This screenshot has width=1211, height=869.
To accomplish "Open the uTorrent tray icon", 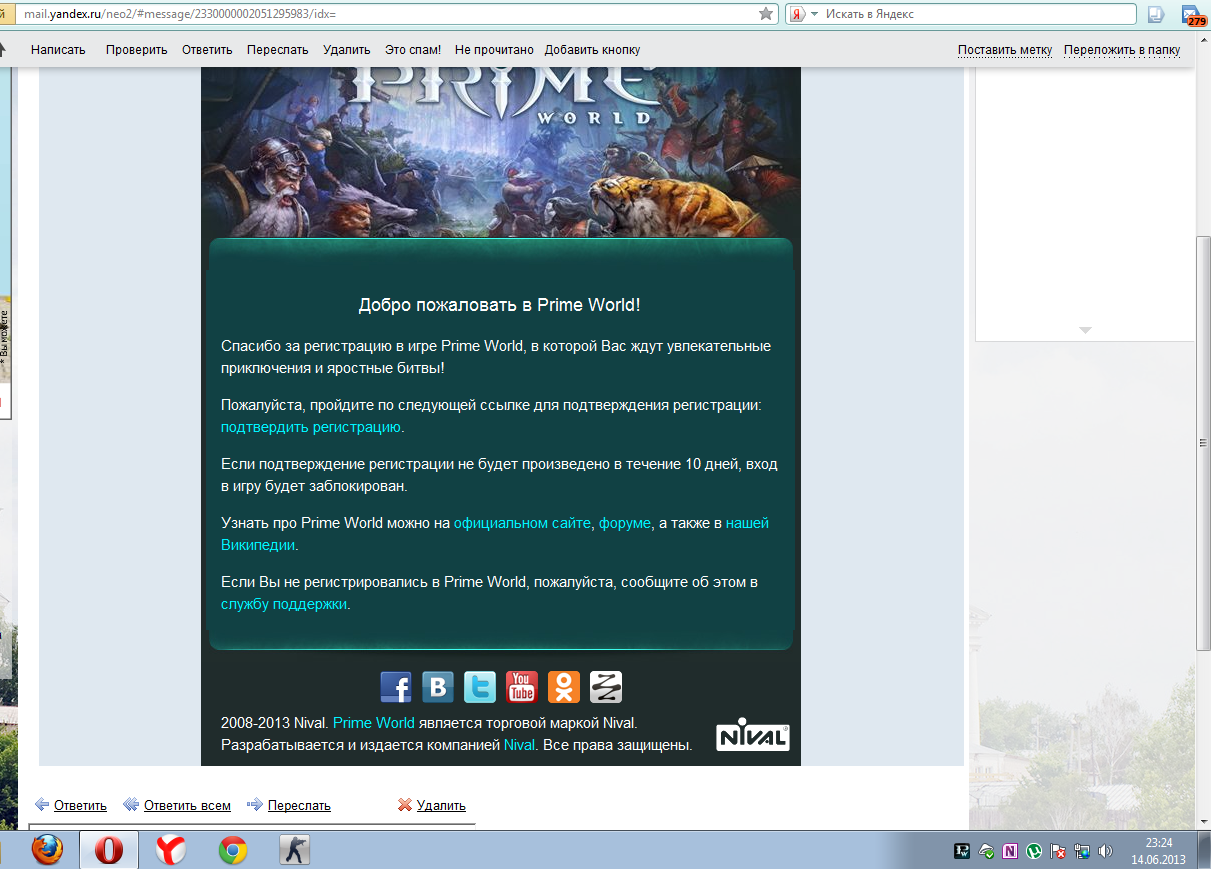I will pyautogui.click(x=1034, y=851).
